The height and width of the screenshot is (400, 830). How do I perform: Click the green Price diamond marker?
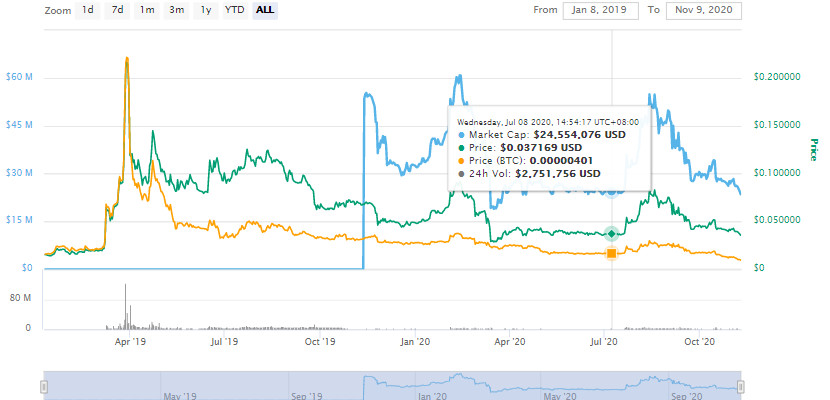pos(612,233)
